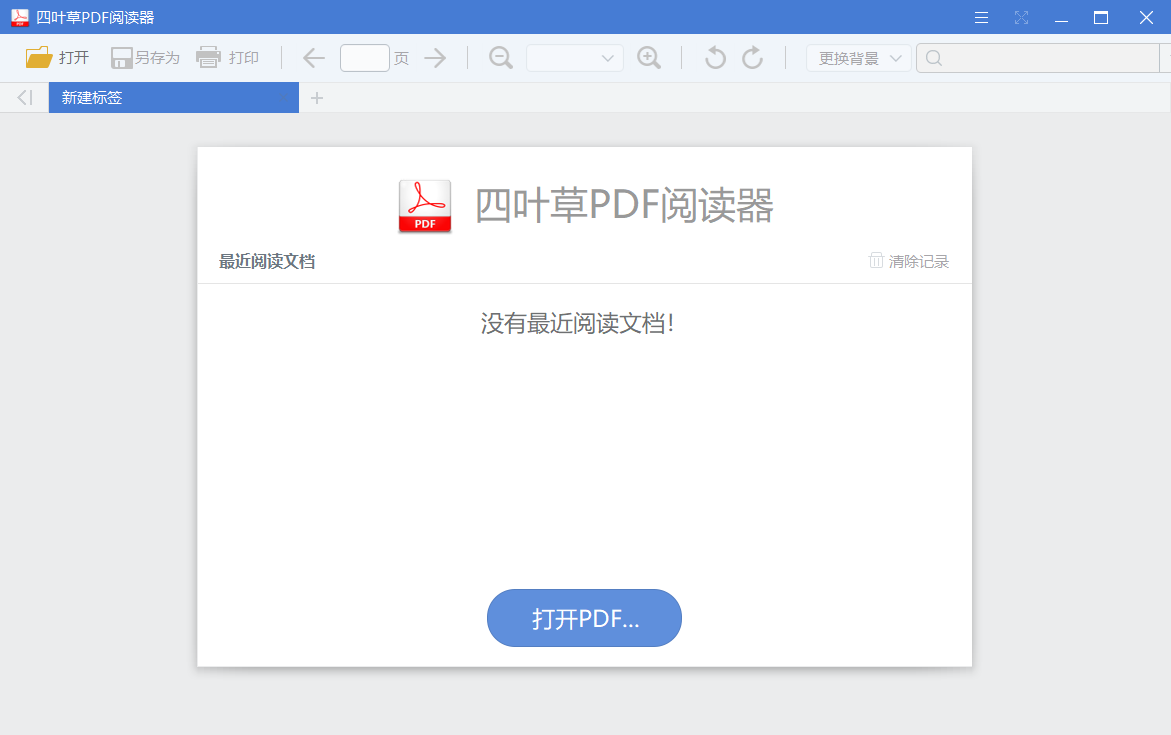Click the page number input field

click(x=365, y=57)
